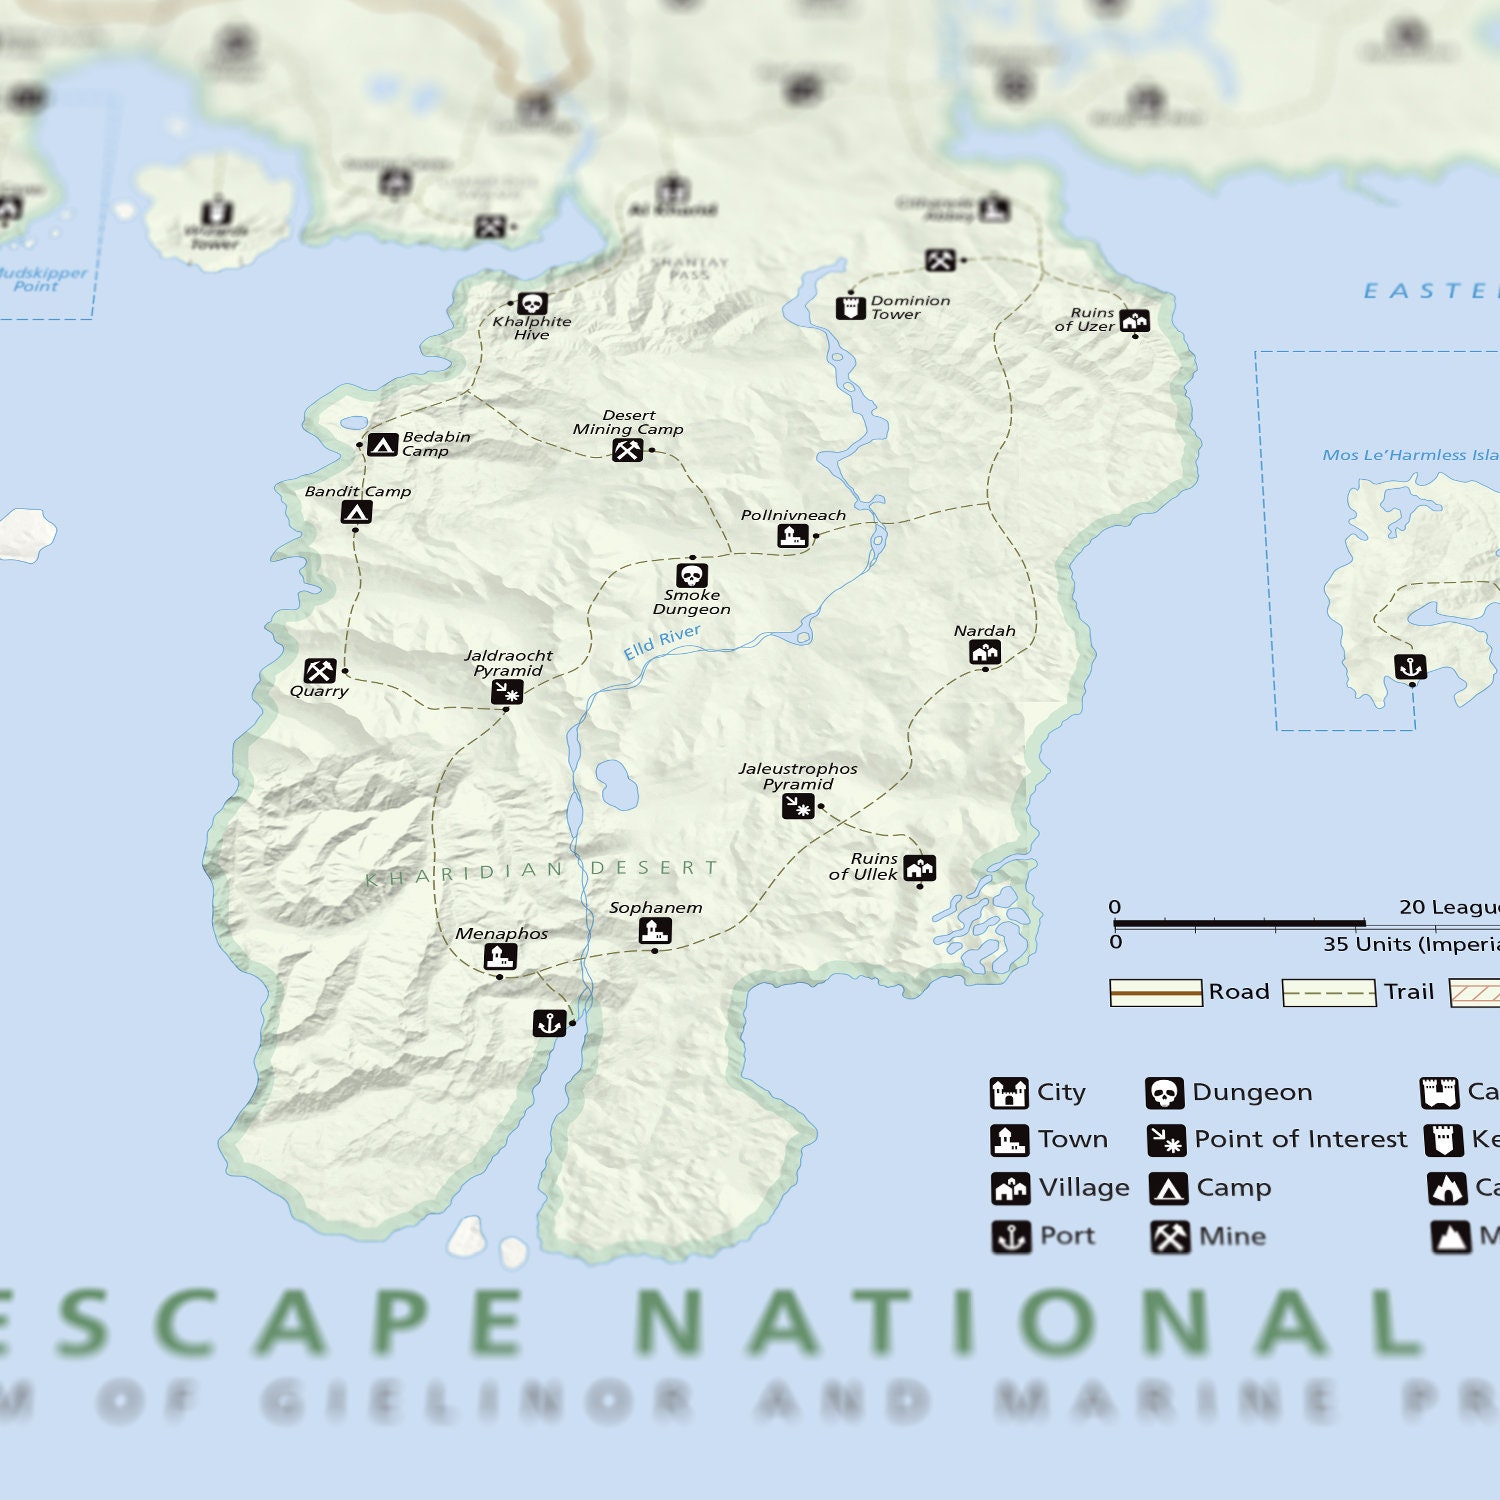Click the Ruins of Uzer village icon
Screen dimensions: 1500x1500
click(1133, 321)
